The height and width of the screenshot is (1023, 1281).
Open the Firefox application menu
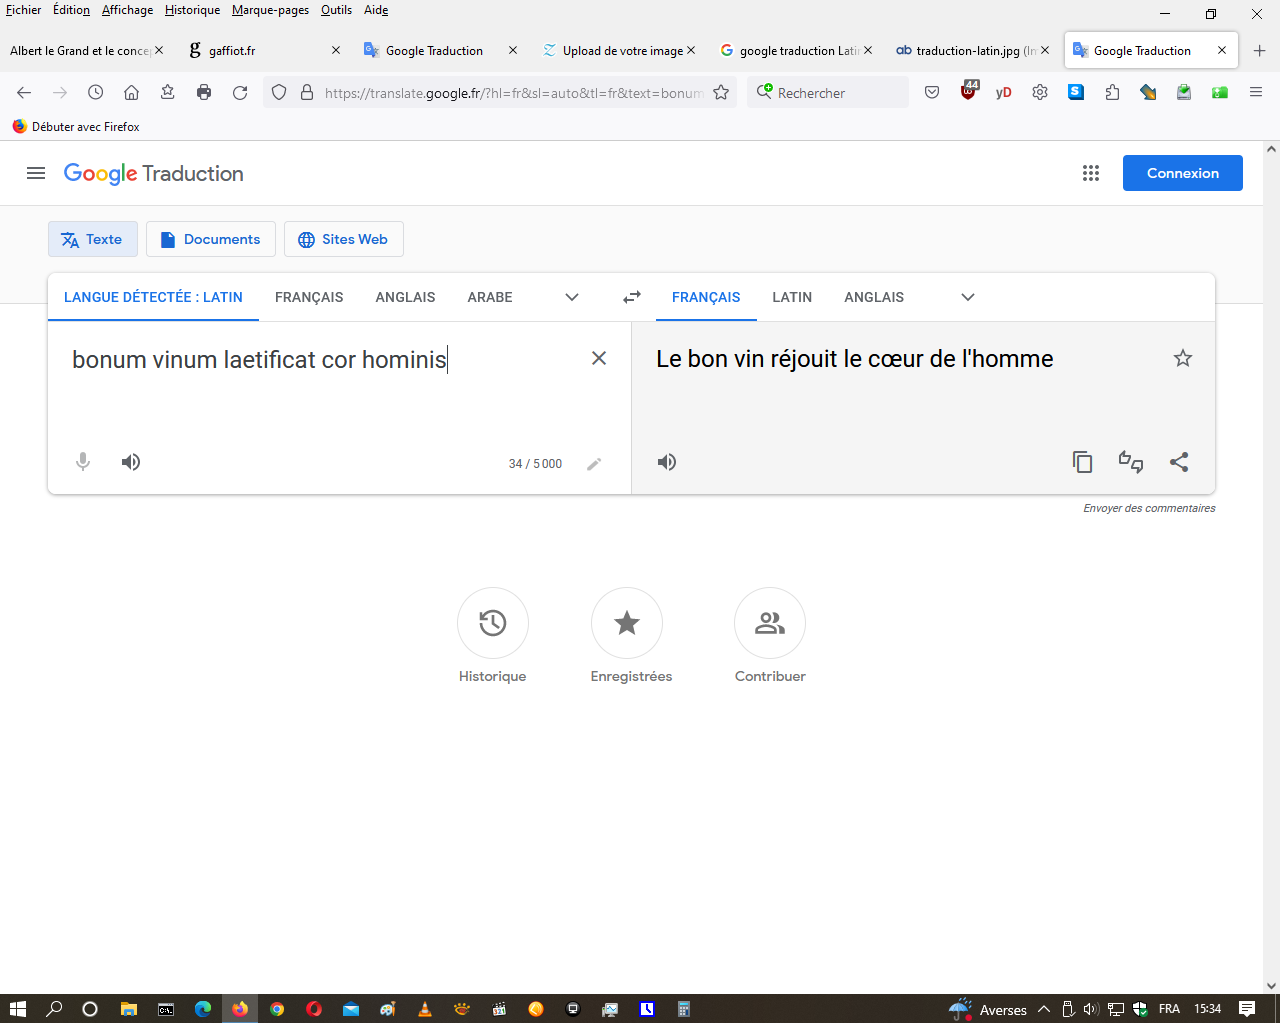click(x=1256, y=93)
